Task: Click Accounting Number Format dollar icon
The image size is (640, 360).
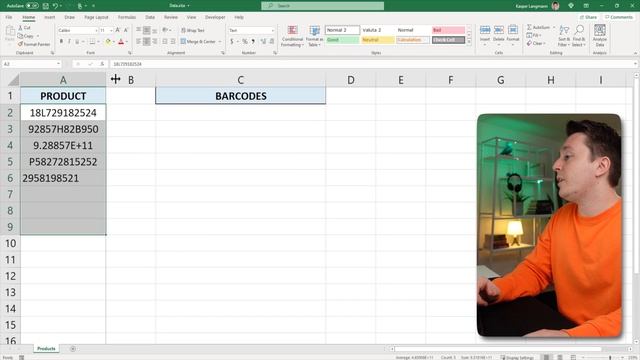Action: tap(231, 41)
